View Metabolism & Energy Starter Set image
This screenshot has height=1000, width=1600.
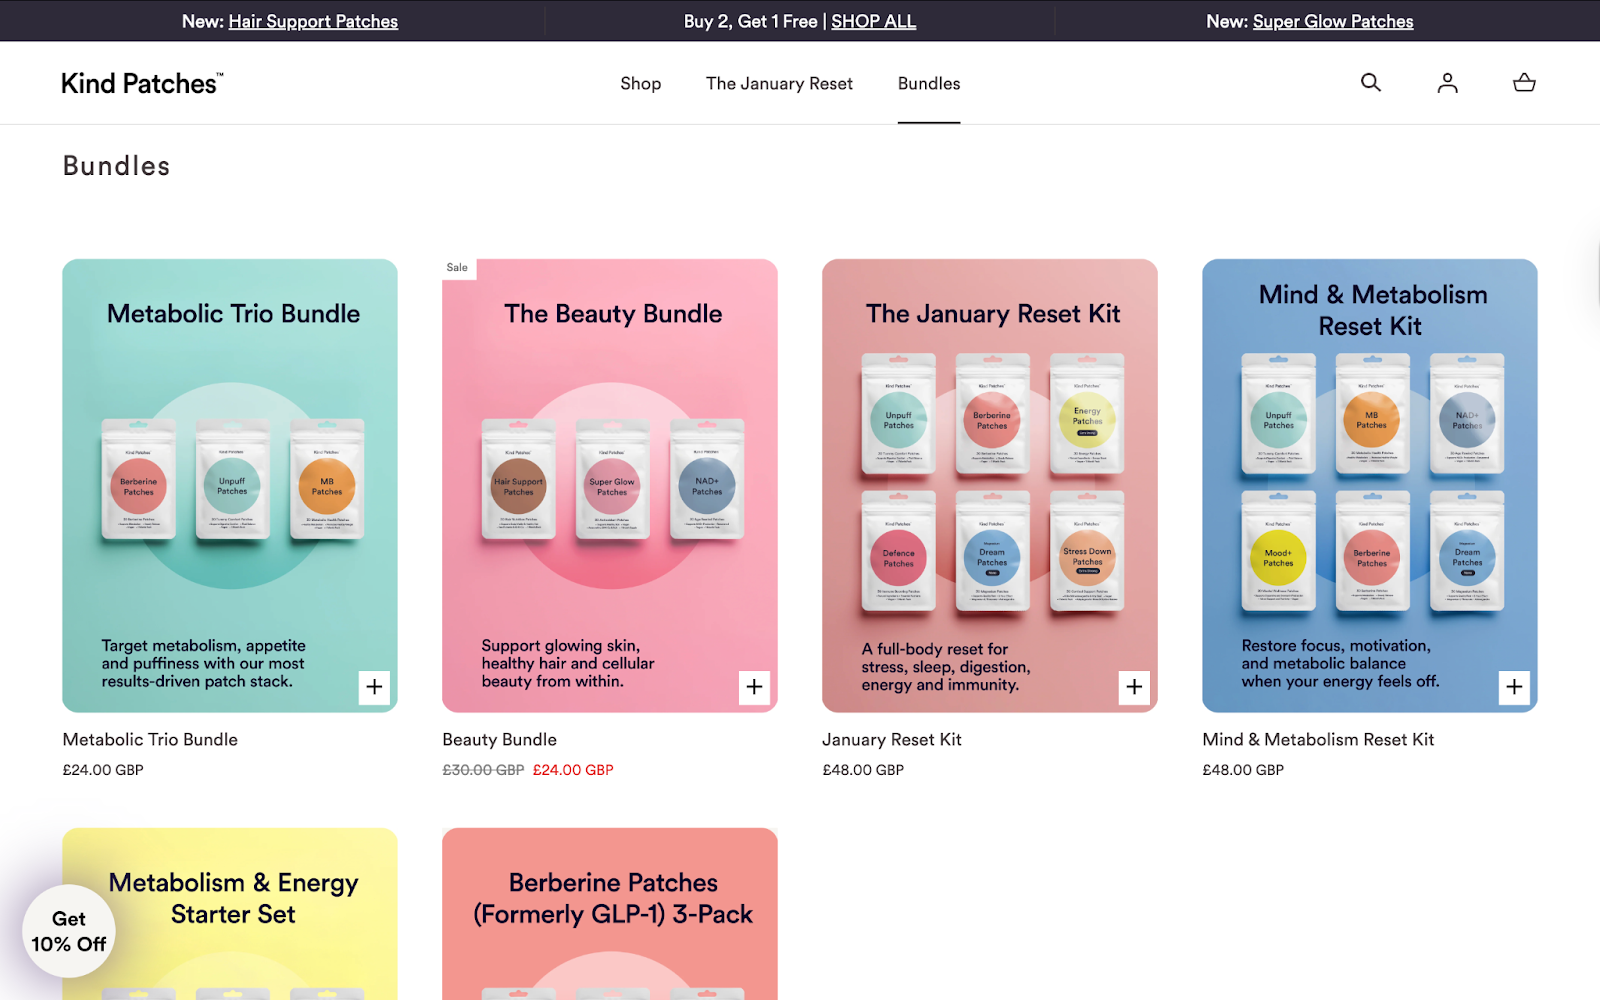pos(230,914)
